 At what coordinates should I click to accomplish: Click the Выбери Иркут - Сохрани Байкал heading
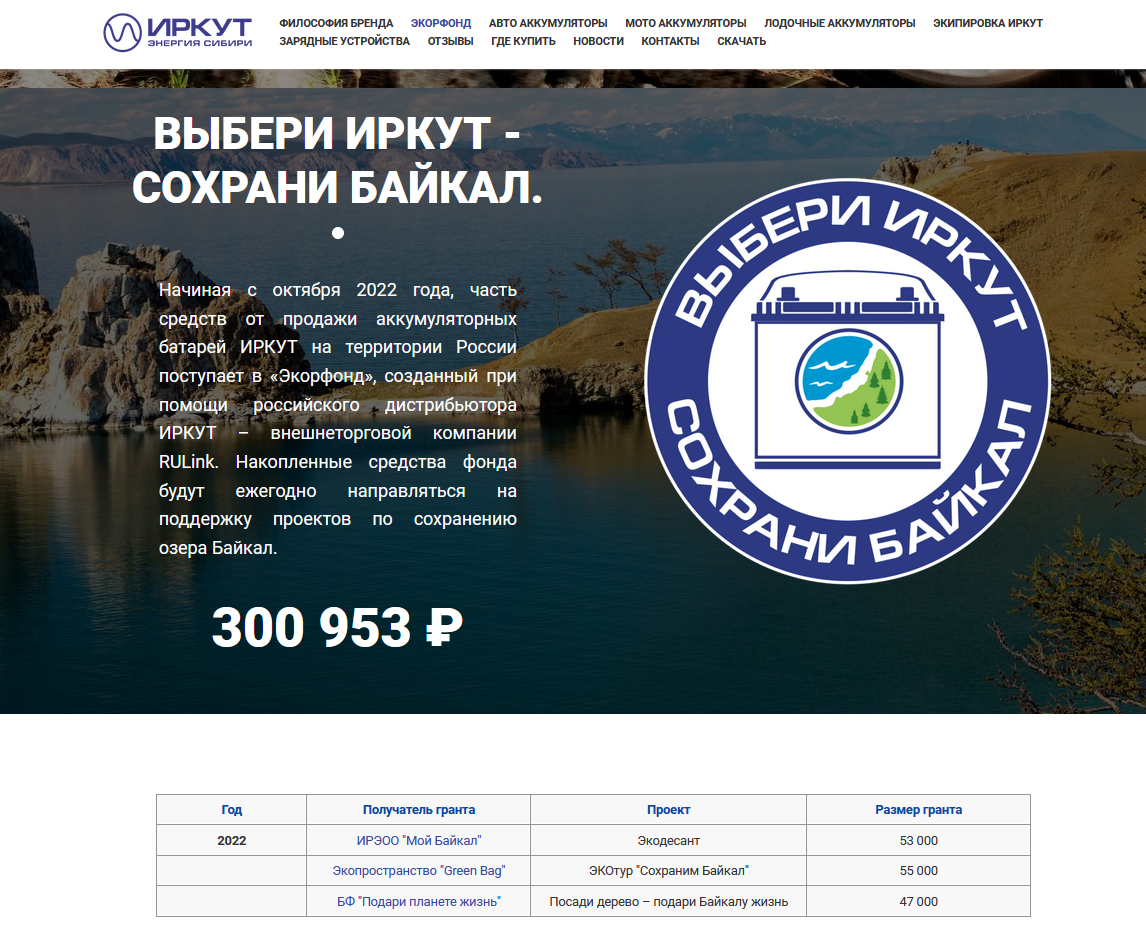coord(337,161)
